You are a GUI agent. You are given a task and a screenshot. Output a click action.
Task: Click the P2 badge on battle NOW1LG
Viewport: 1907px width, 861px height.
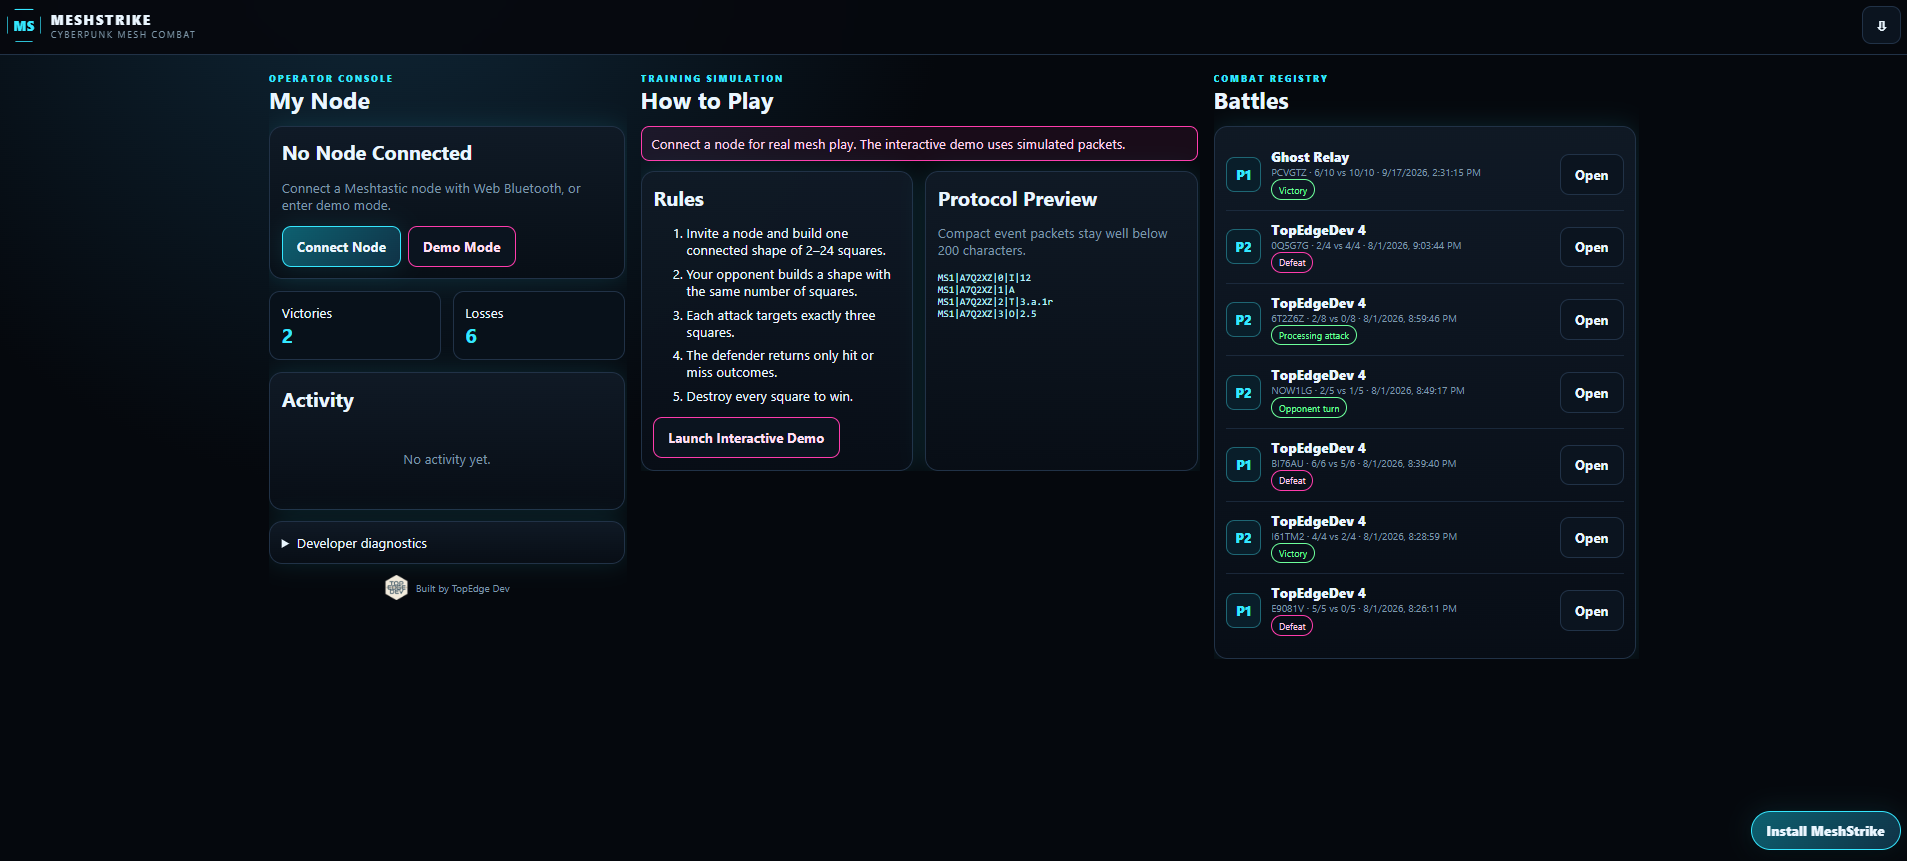1243,393
